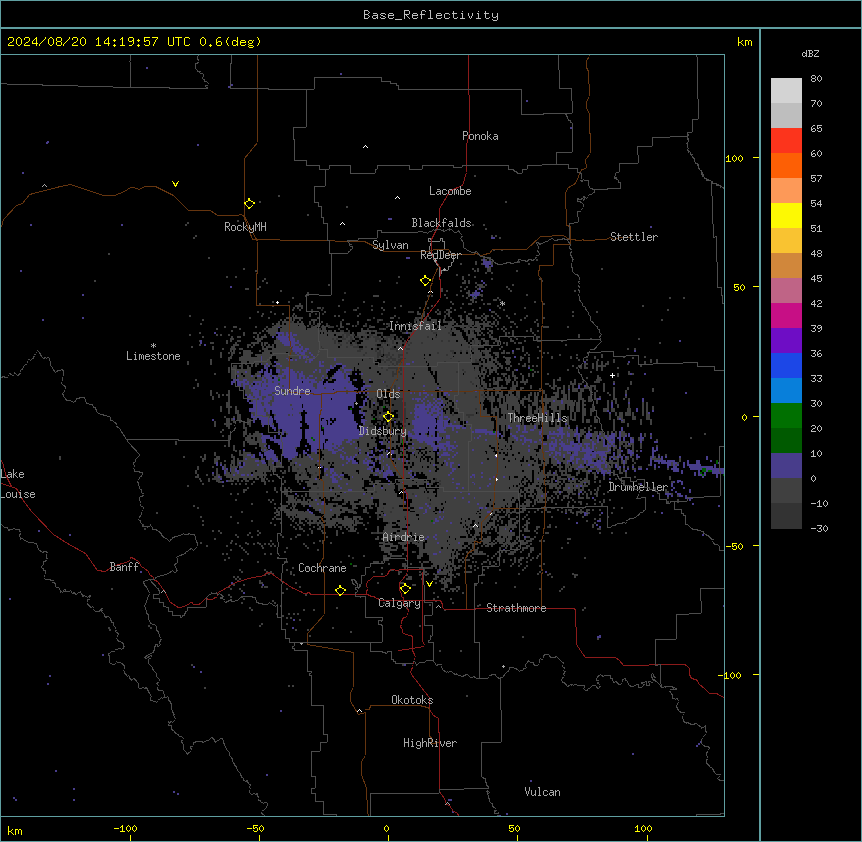Click the Calgary map label
The image size is (862, 842).
pyautogui.click(x=400, y=603)
